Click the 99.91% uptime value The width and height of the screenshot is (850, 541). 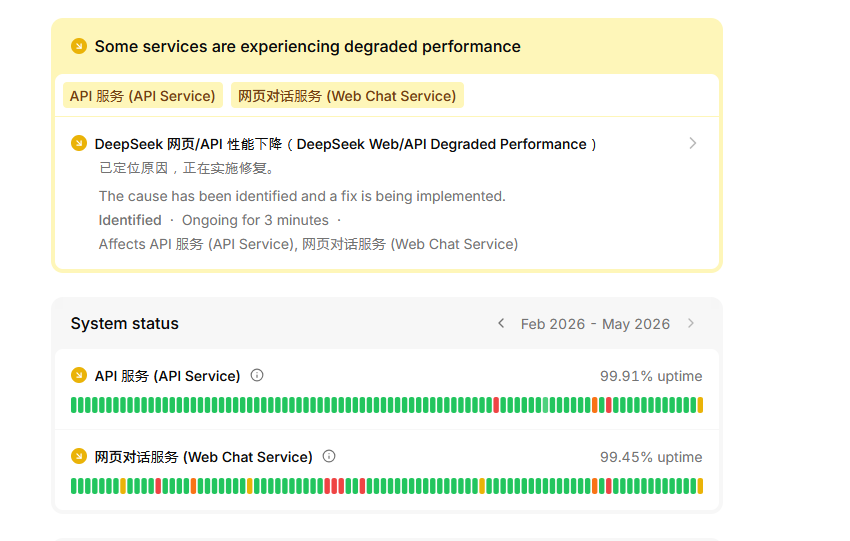point(651,376)
